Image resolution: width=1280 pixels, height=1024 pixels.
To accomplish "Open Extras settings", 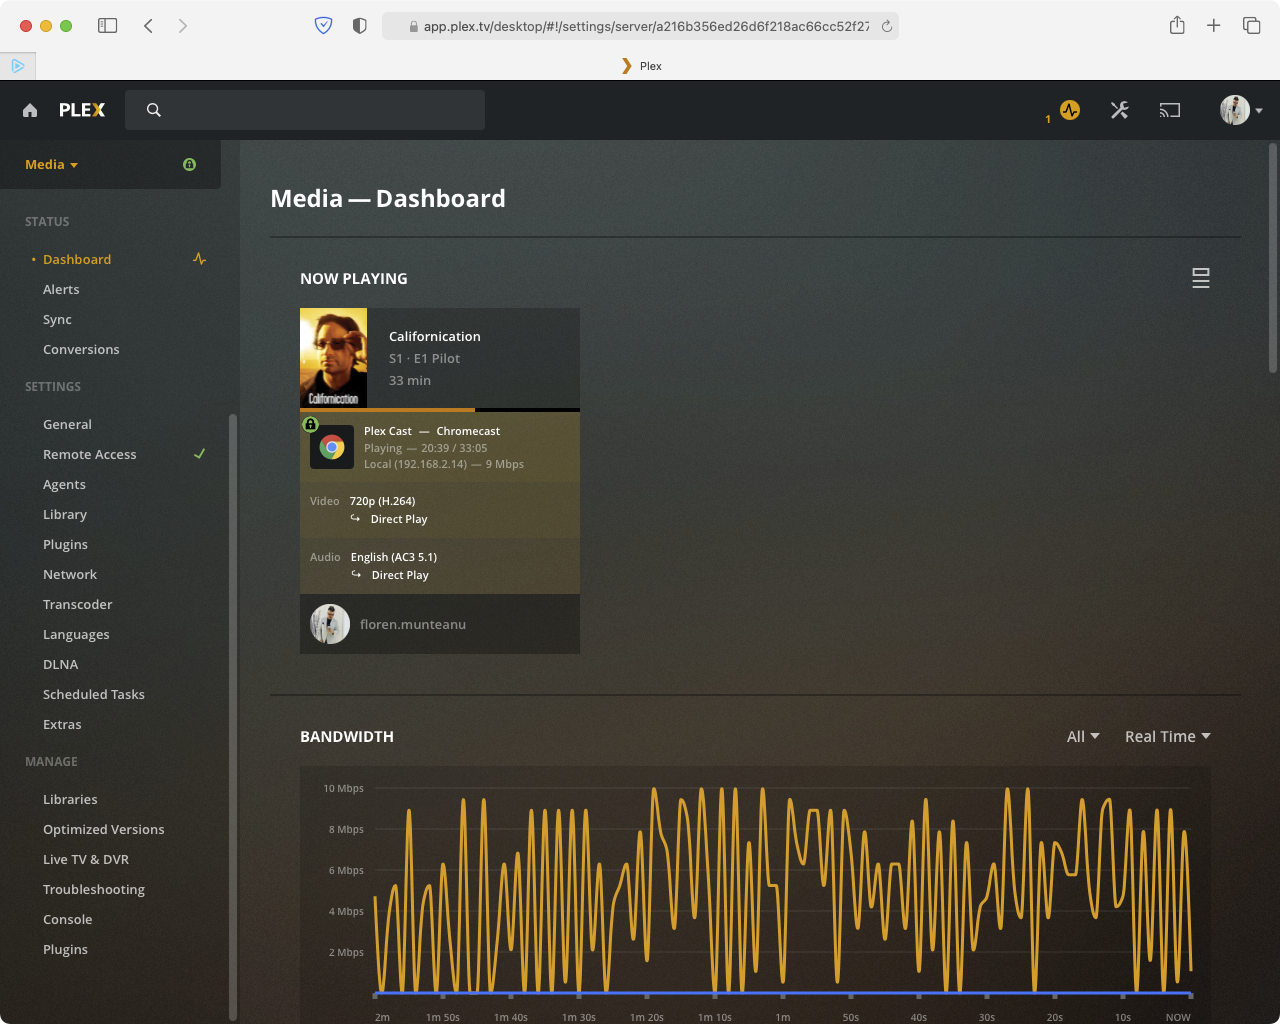I will click(62, 724).
